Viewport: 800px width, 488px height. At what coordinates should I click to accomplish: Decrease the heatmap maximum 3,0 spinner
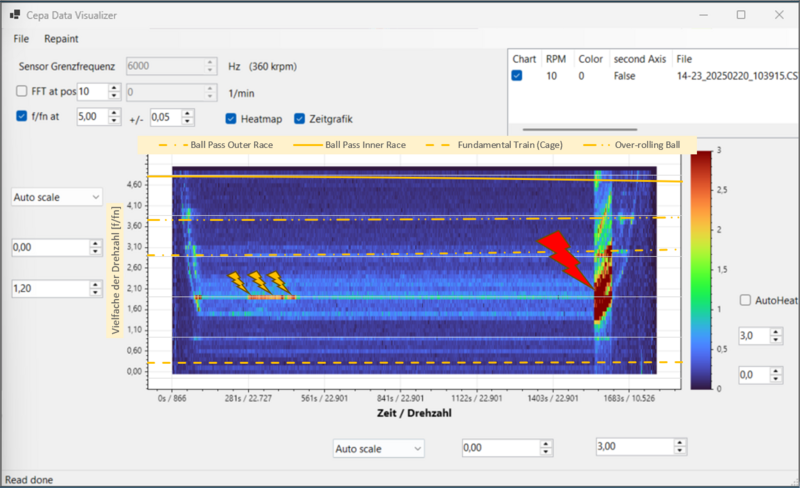[776, 341]
